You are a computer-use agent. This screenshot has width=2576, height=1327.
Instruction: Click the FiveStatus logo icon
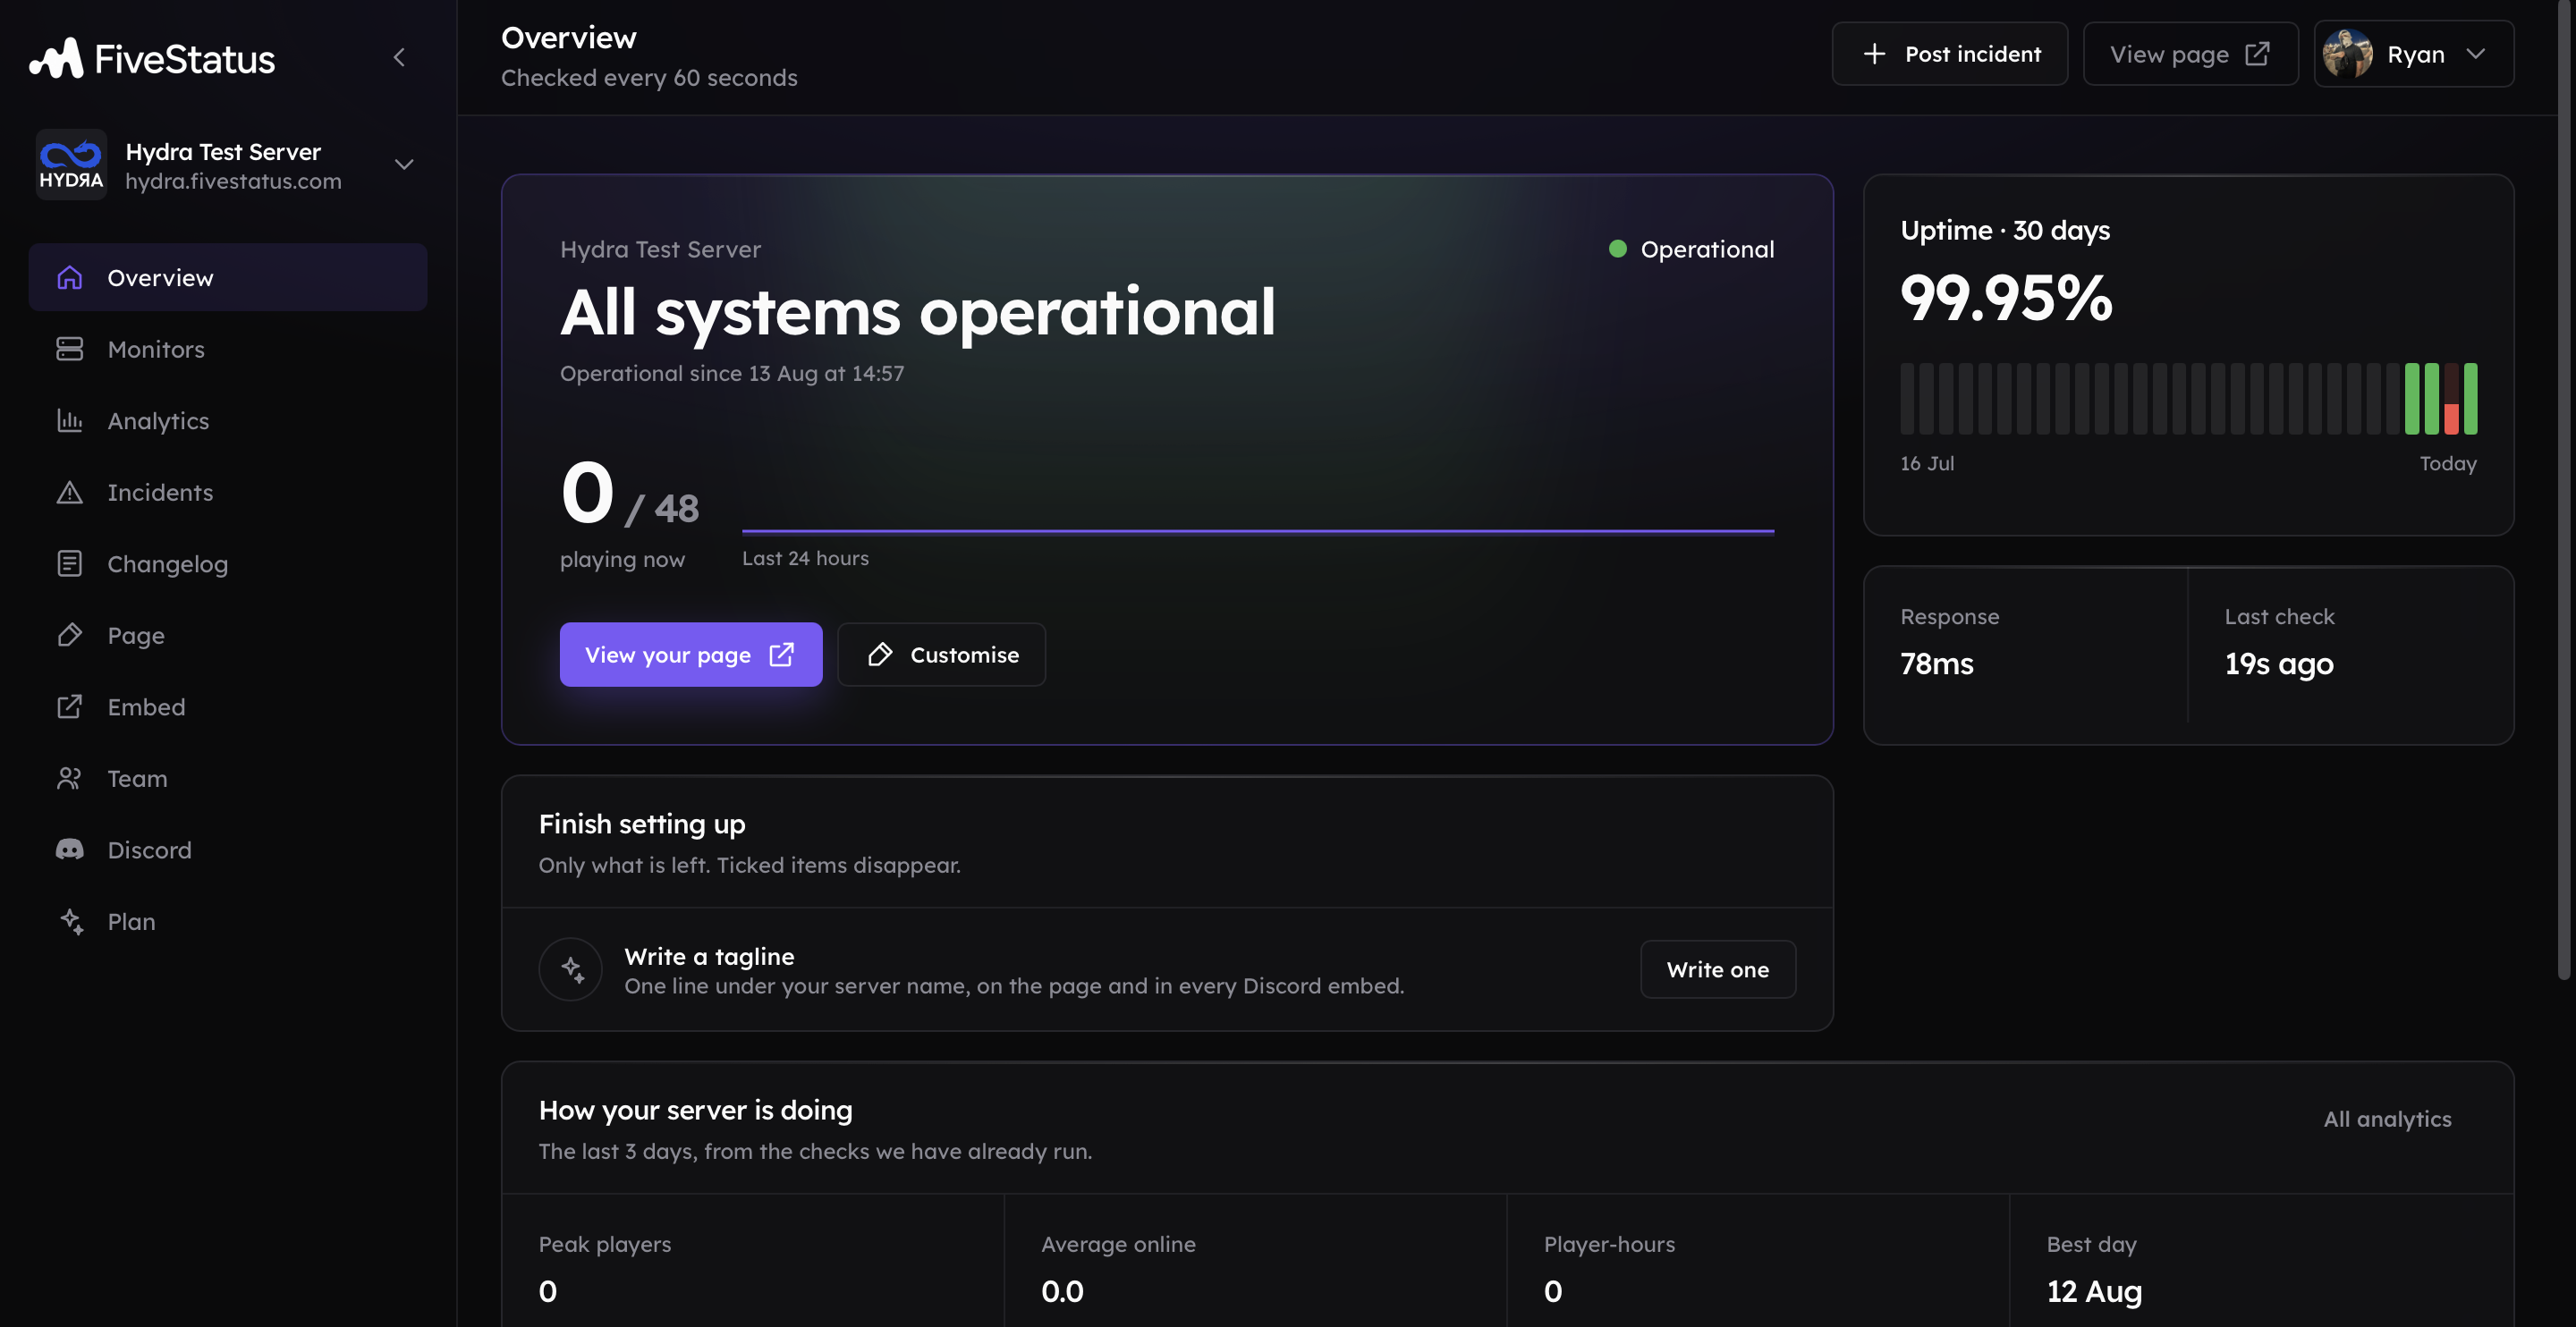point(56,58)
